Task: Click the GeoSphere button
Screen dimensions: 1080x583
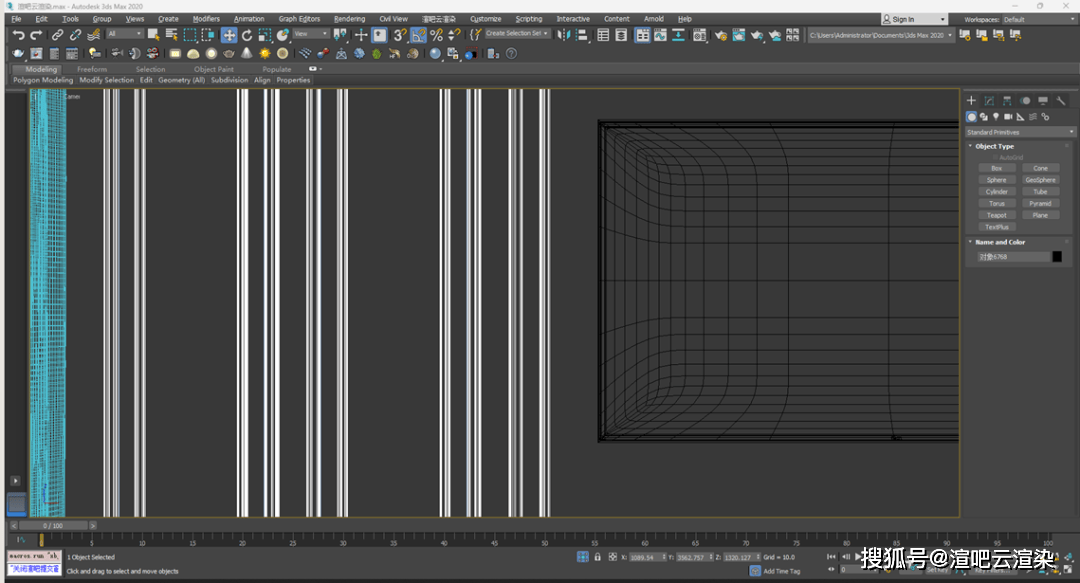Action: click(1040, 180)
